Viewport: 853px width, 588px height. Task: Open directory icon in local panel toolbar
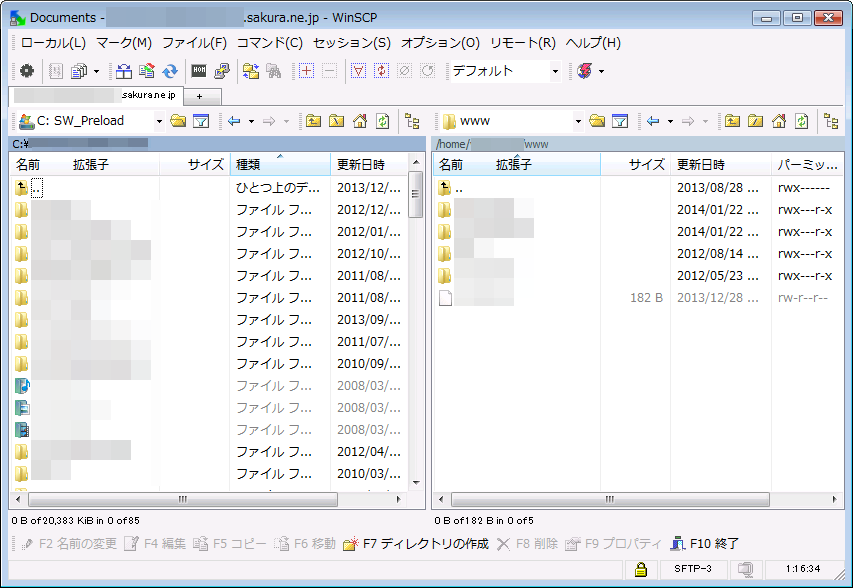point(178,121)
